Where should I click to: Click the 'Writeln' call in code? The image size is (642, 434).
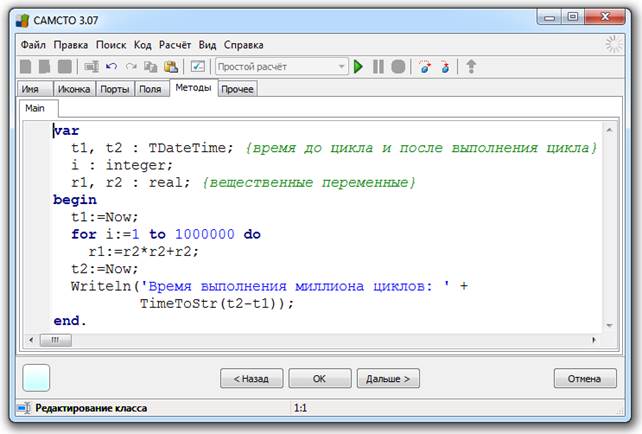[x=101, y=286]
